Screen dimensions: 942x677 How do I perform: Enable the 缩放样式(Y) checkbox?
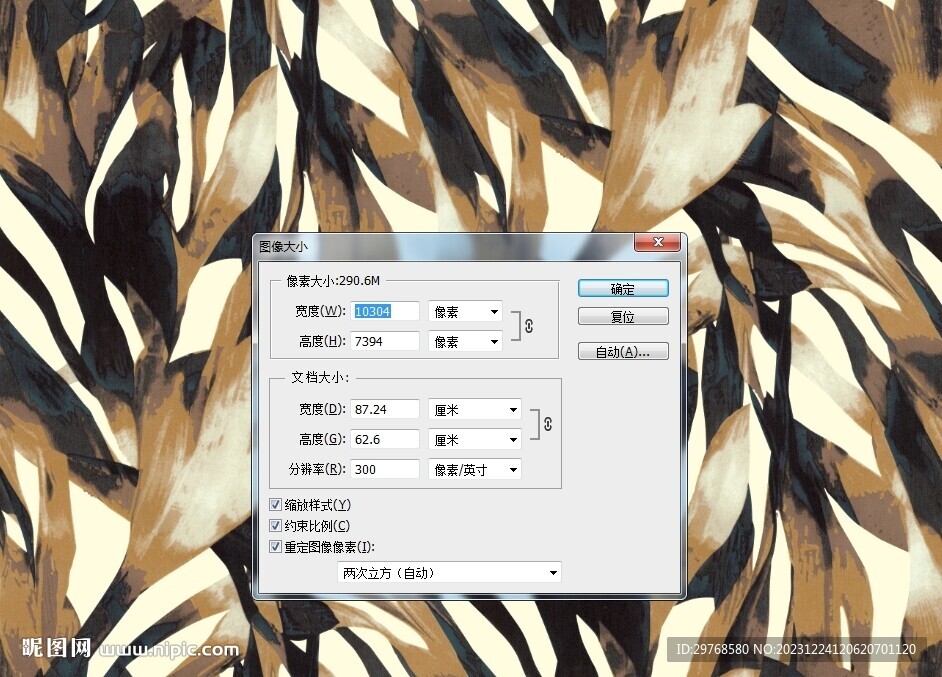pos(276,504)
